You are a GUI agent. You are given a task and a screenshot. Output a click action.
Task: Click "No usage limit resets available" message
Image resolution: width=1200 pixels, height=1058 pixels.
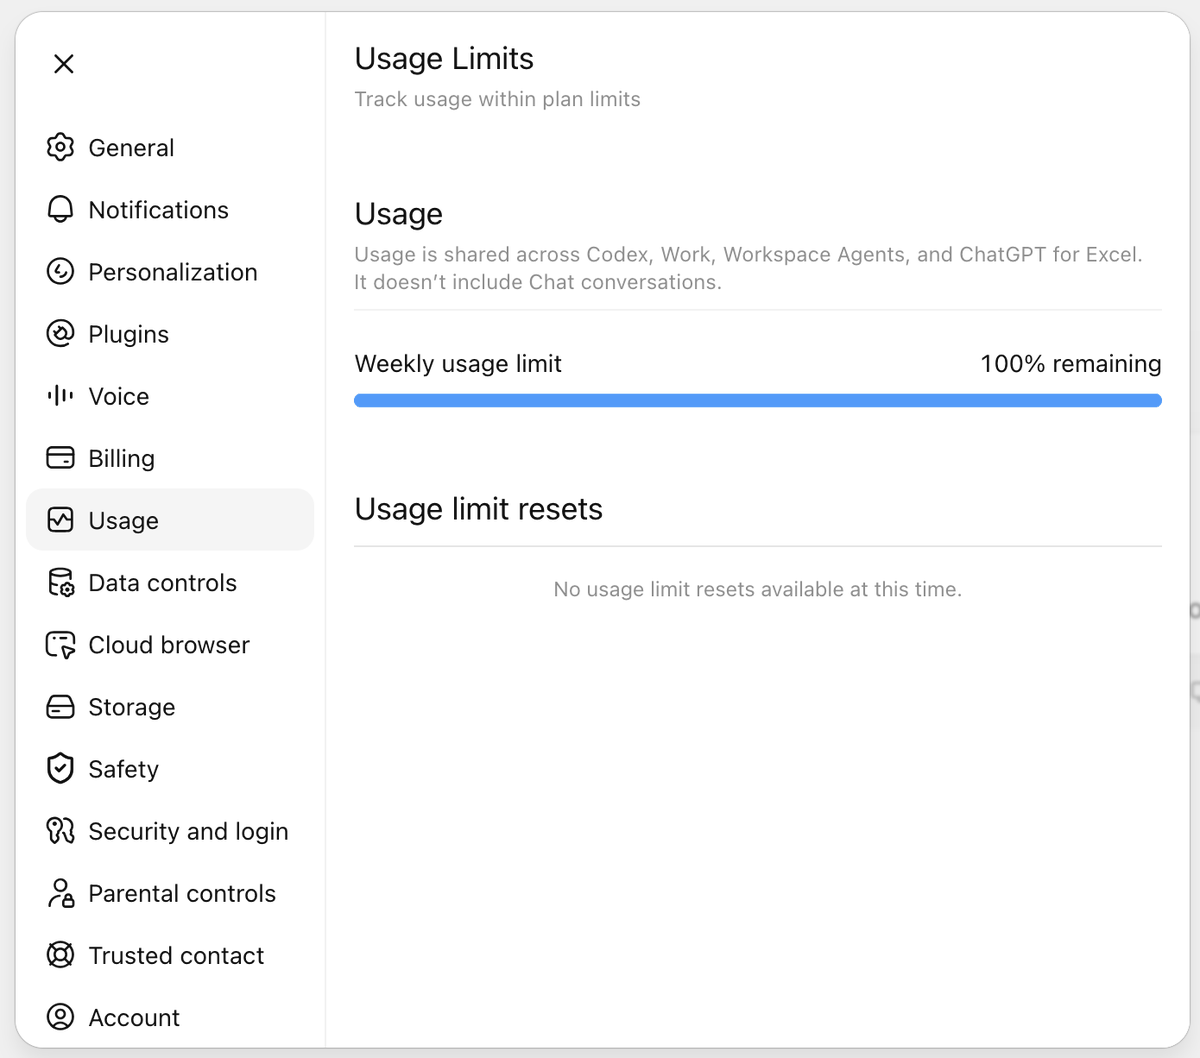click(758, 589)
